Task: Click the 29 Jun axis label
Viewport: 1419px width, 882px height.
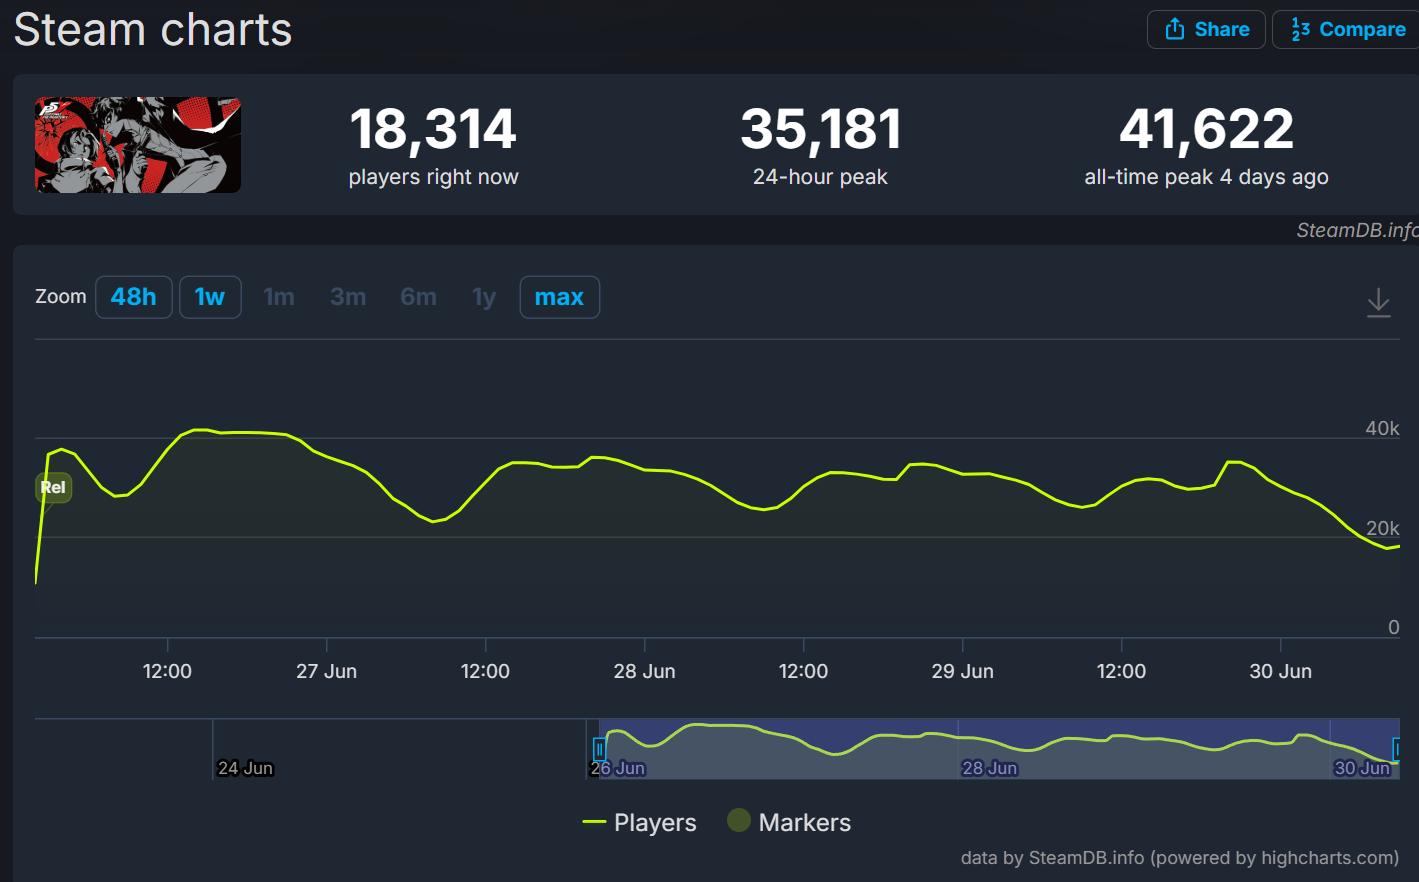Action: tap(962, 671)
